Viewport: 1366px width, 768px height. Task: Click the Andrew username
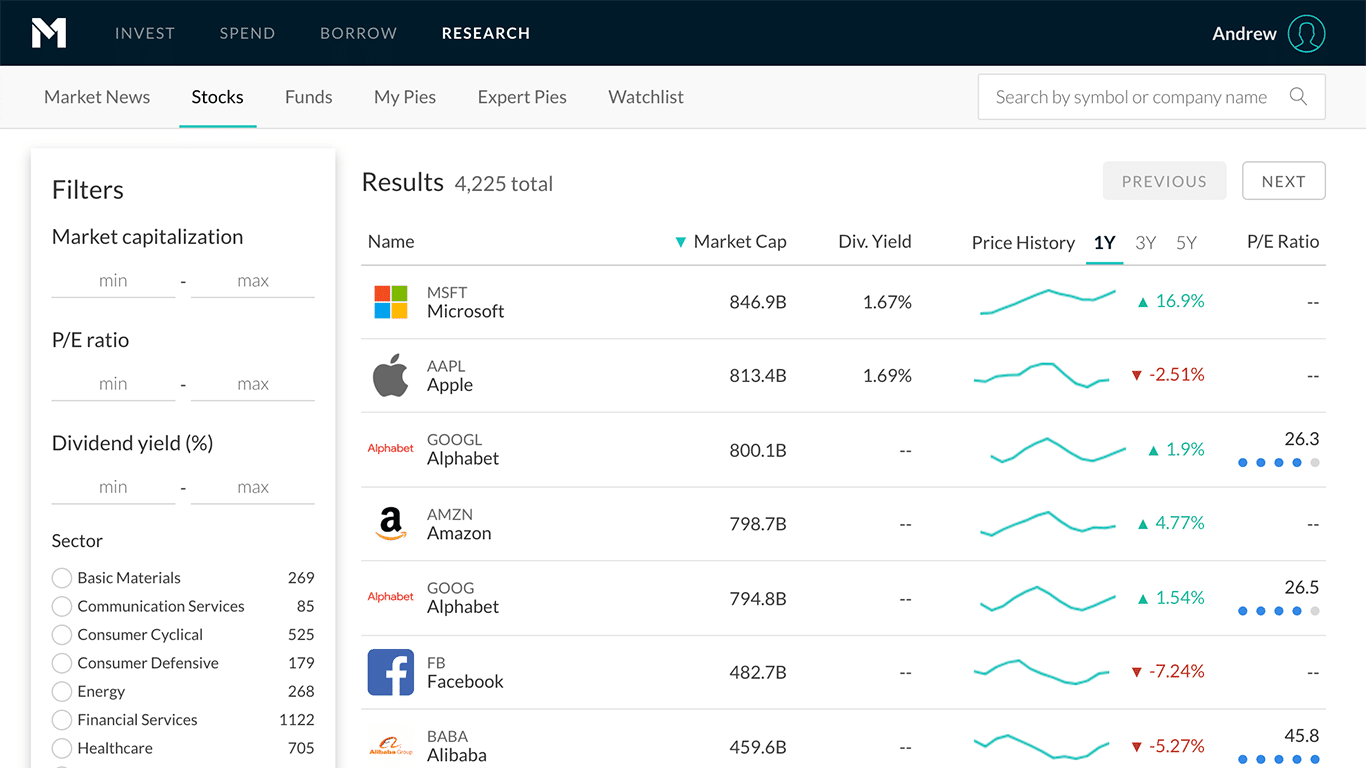[x=1244, y=33]
